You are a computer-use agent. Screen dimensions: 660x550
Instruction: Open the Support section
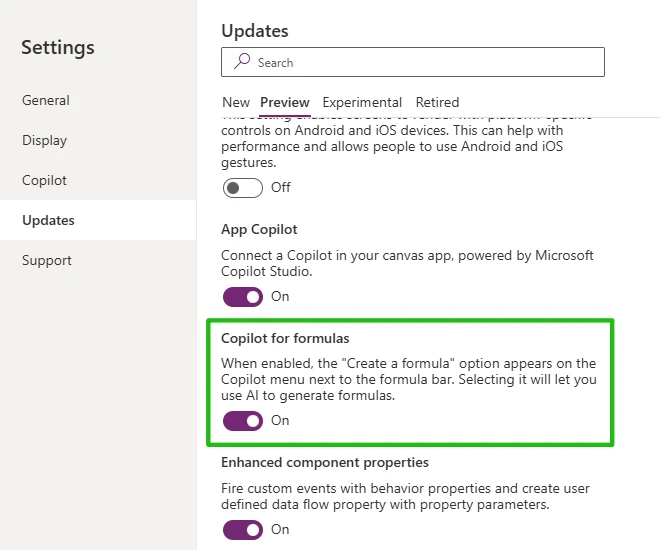47,260
